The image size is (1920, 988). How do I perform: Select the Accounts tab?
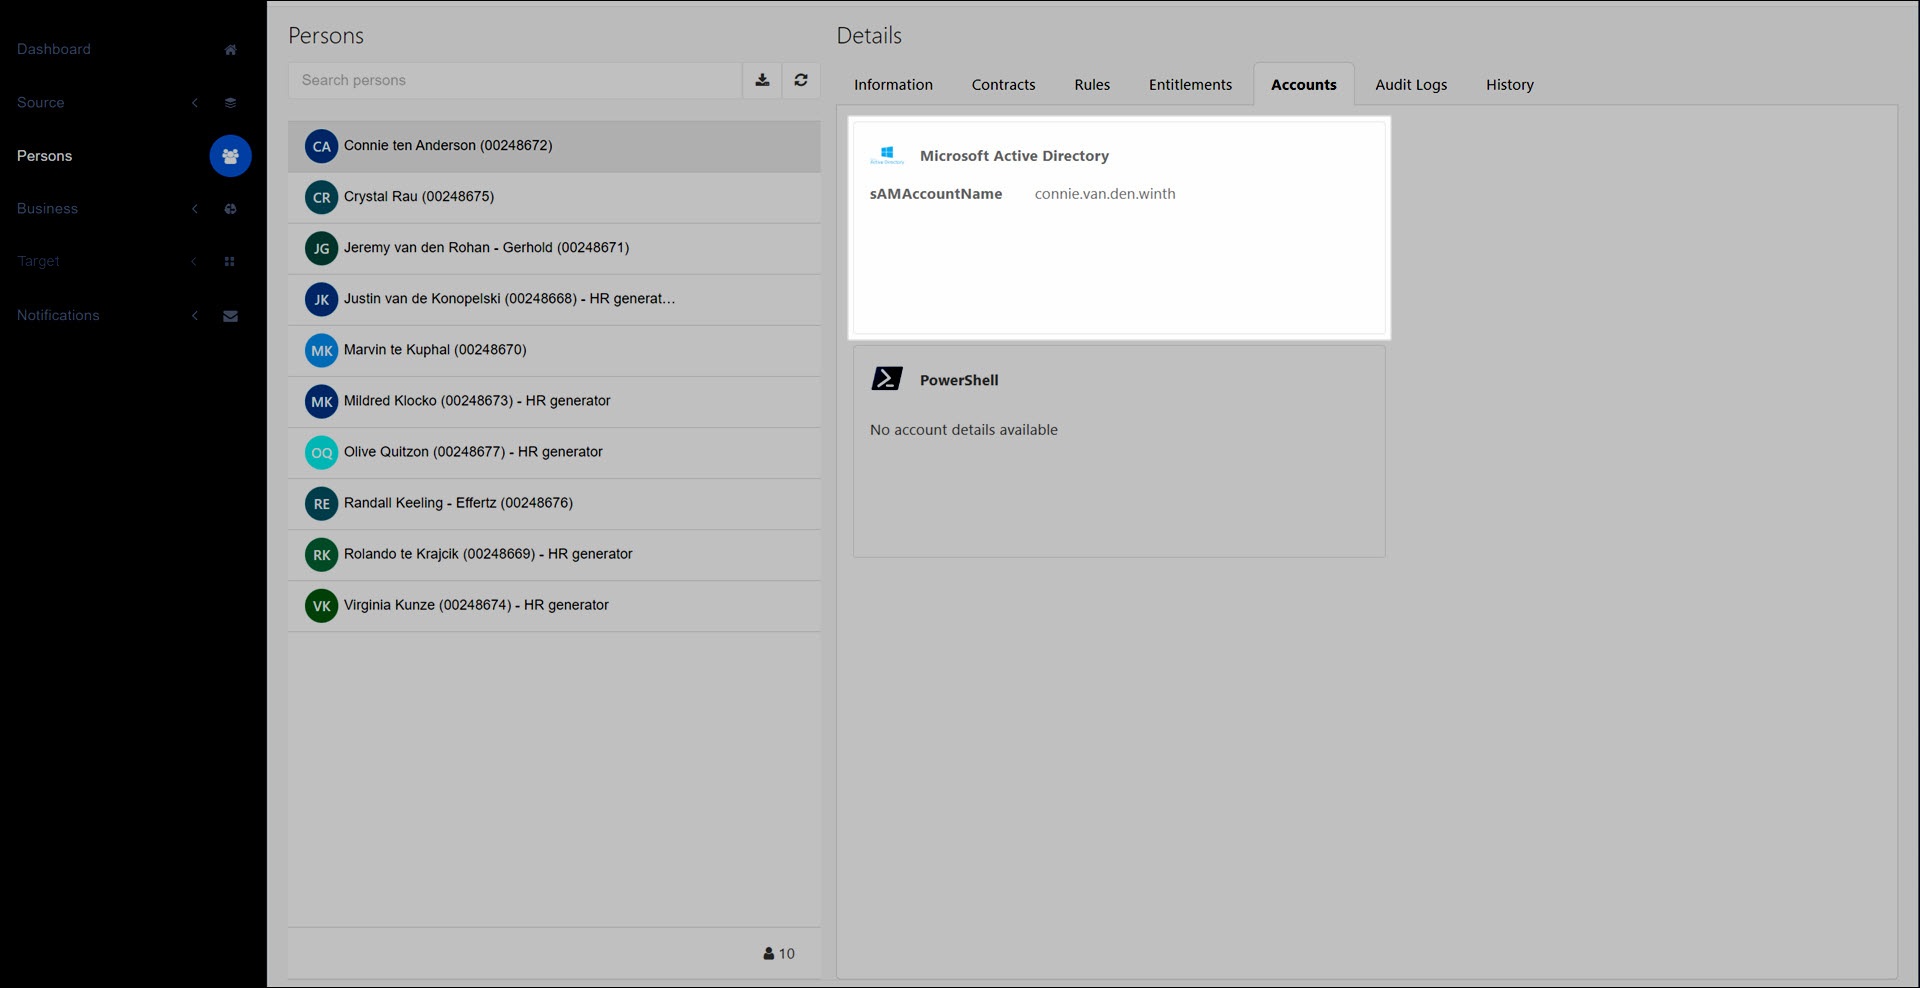pos(1303,85)
